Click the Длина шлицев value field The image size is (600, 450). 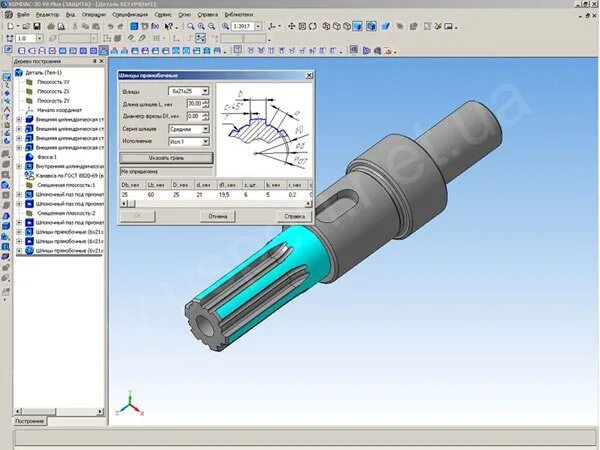tap(194, 104)
